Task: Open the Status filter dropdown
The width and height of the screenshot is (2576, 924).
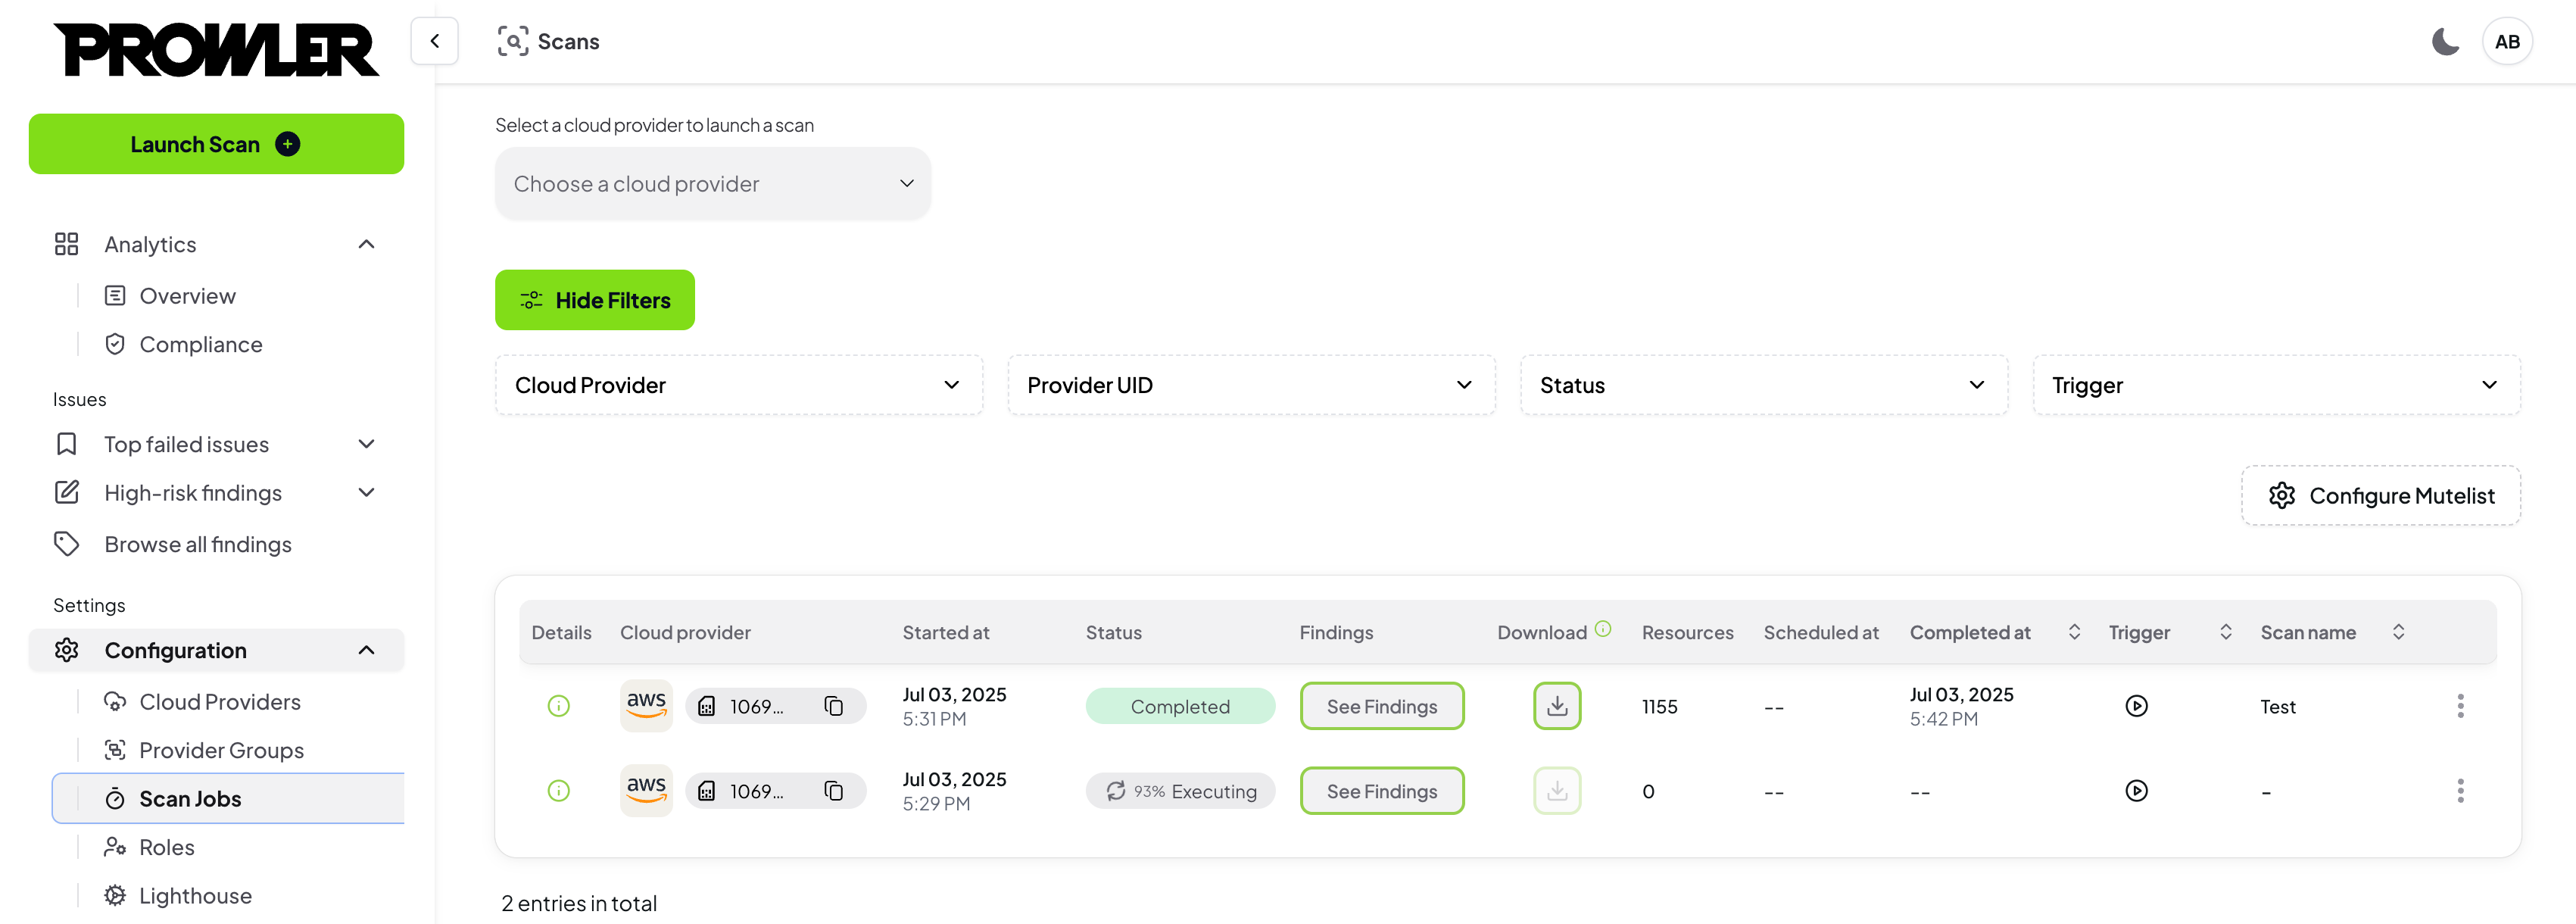Action: point(1762,385)
